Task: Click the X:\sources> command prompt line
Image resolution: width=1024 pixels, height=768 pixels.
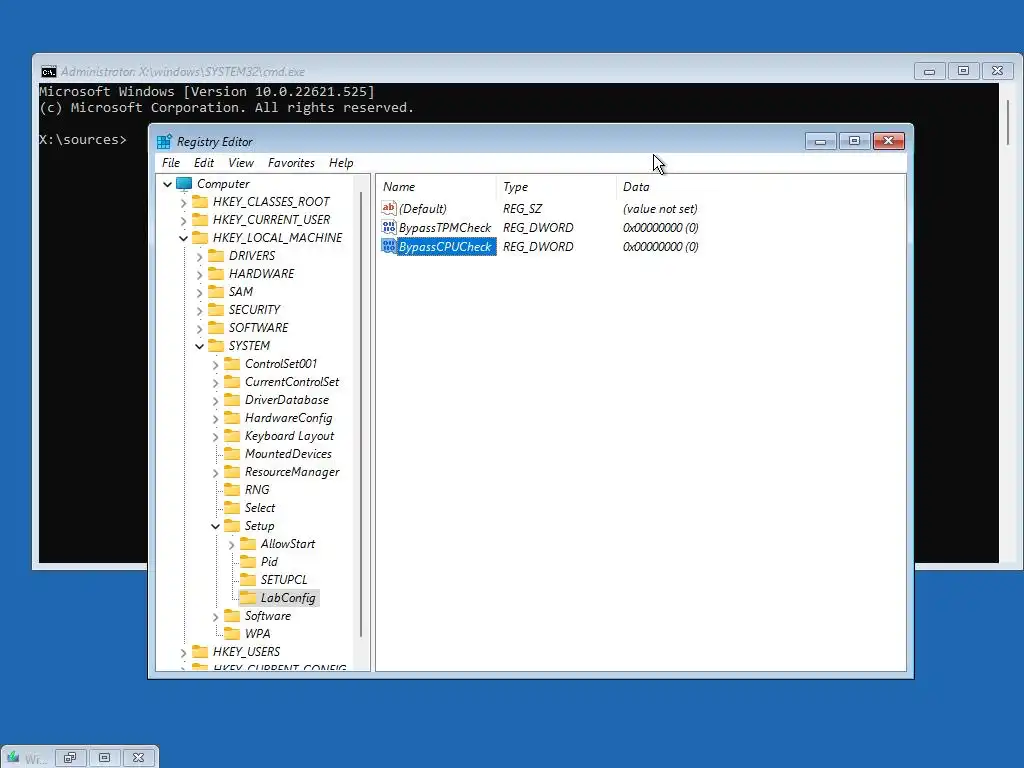Action: [83, 140]
